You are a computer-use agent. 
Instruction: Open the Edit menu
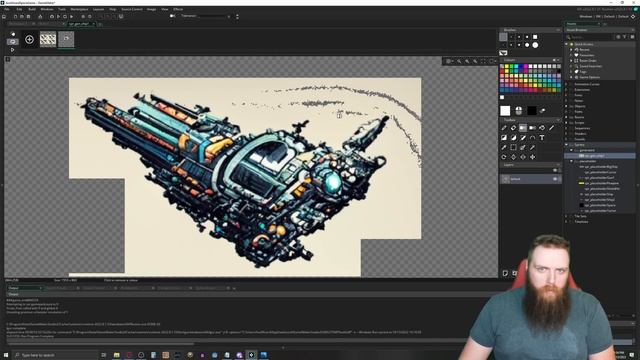coord(19,9)
